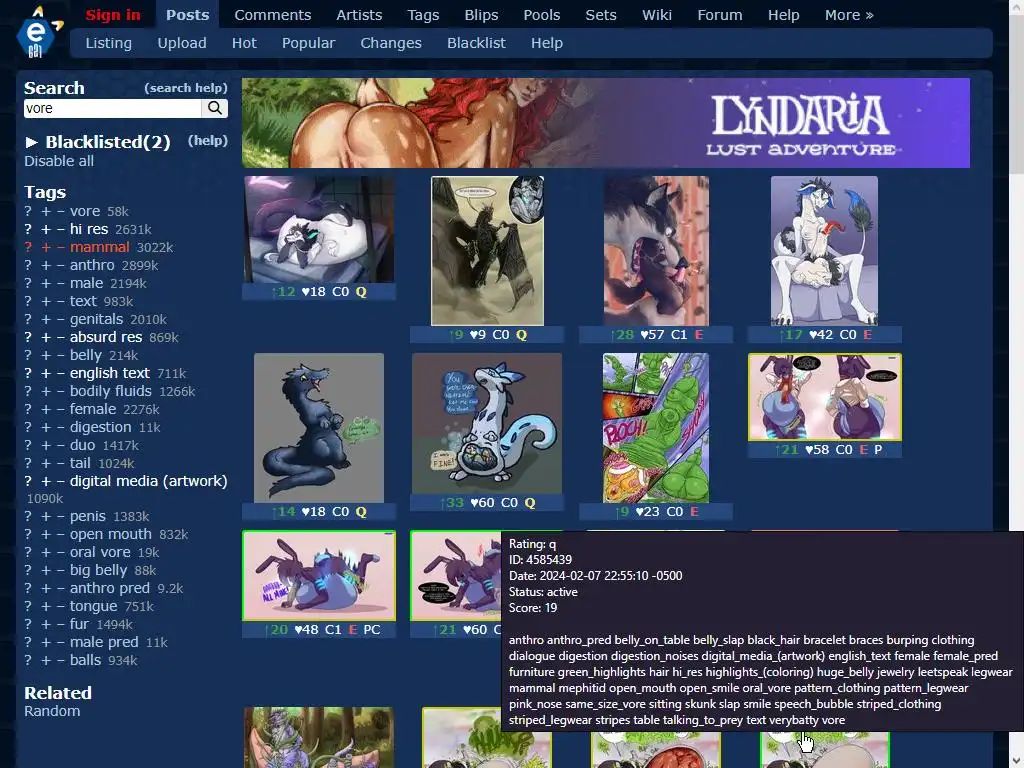Viewport: 1024px width, 768px height.
Task: Click the Help link in the submenu bar
Action: [547, 43]
